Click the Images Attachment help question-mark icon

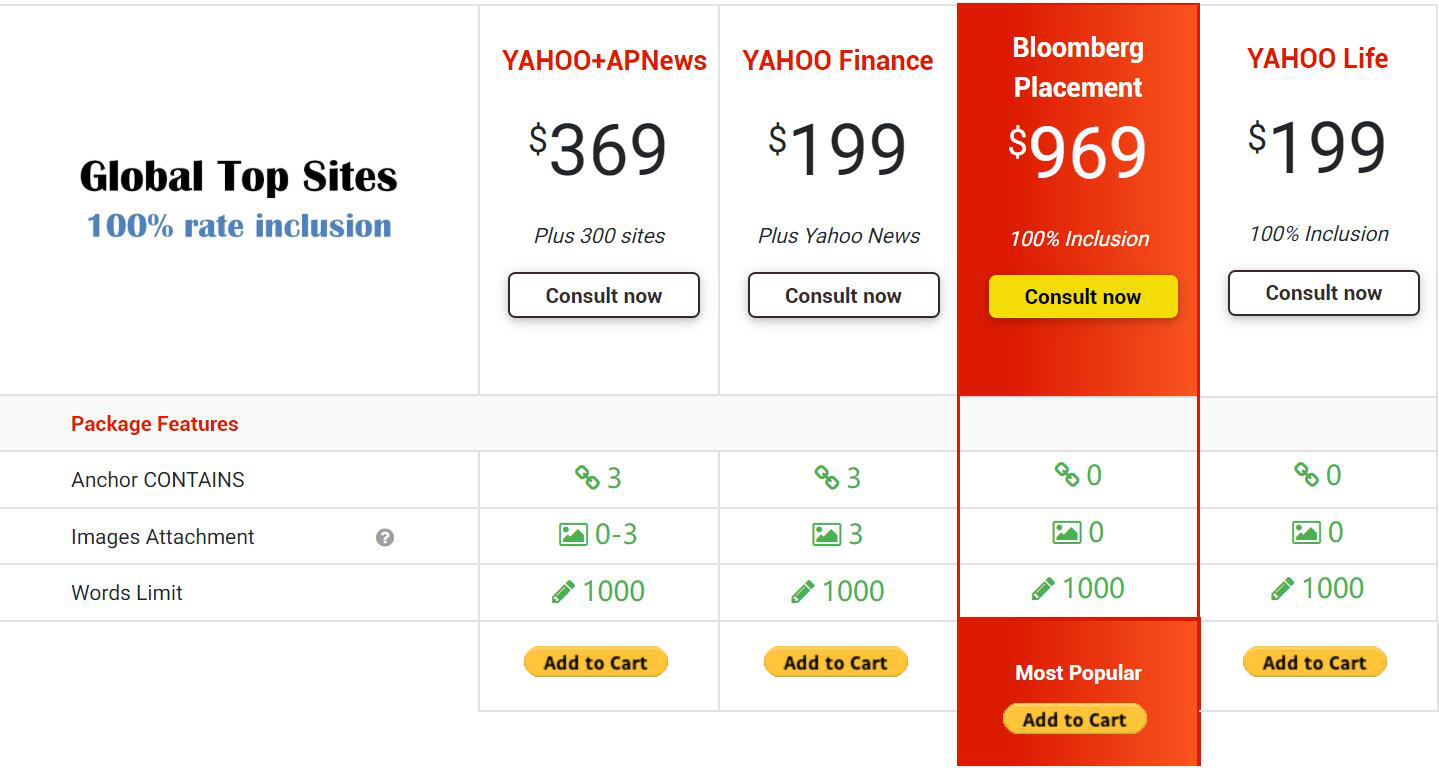click(385, 538)
